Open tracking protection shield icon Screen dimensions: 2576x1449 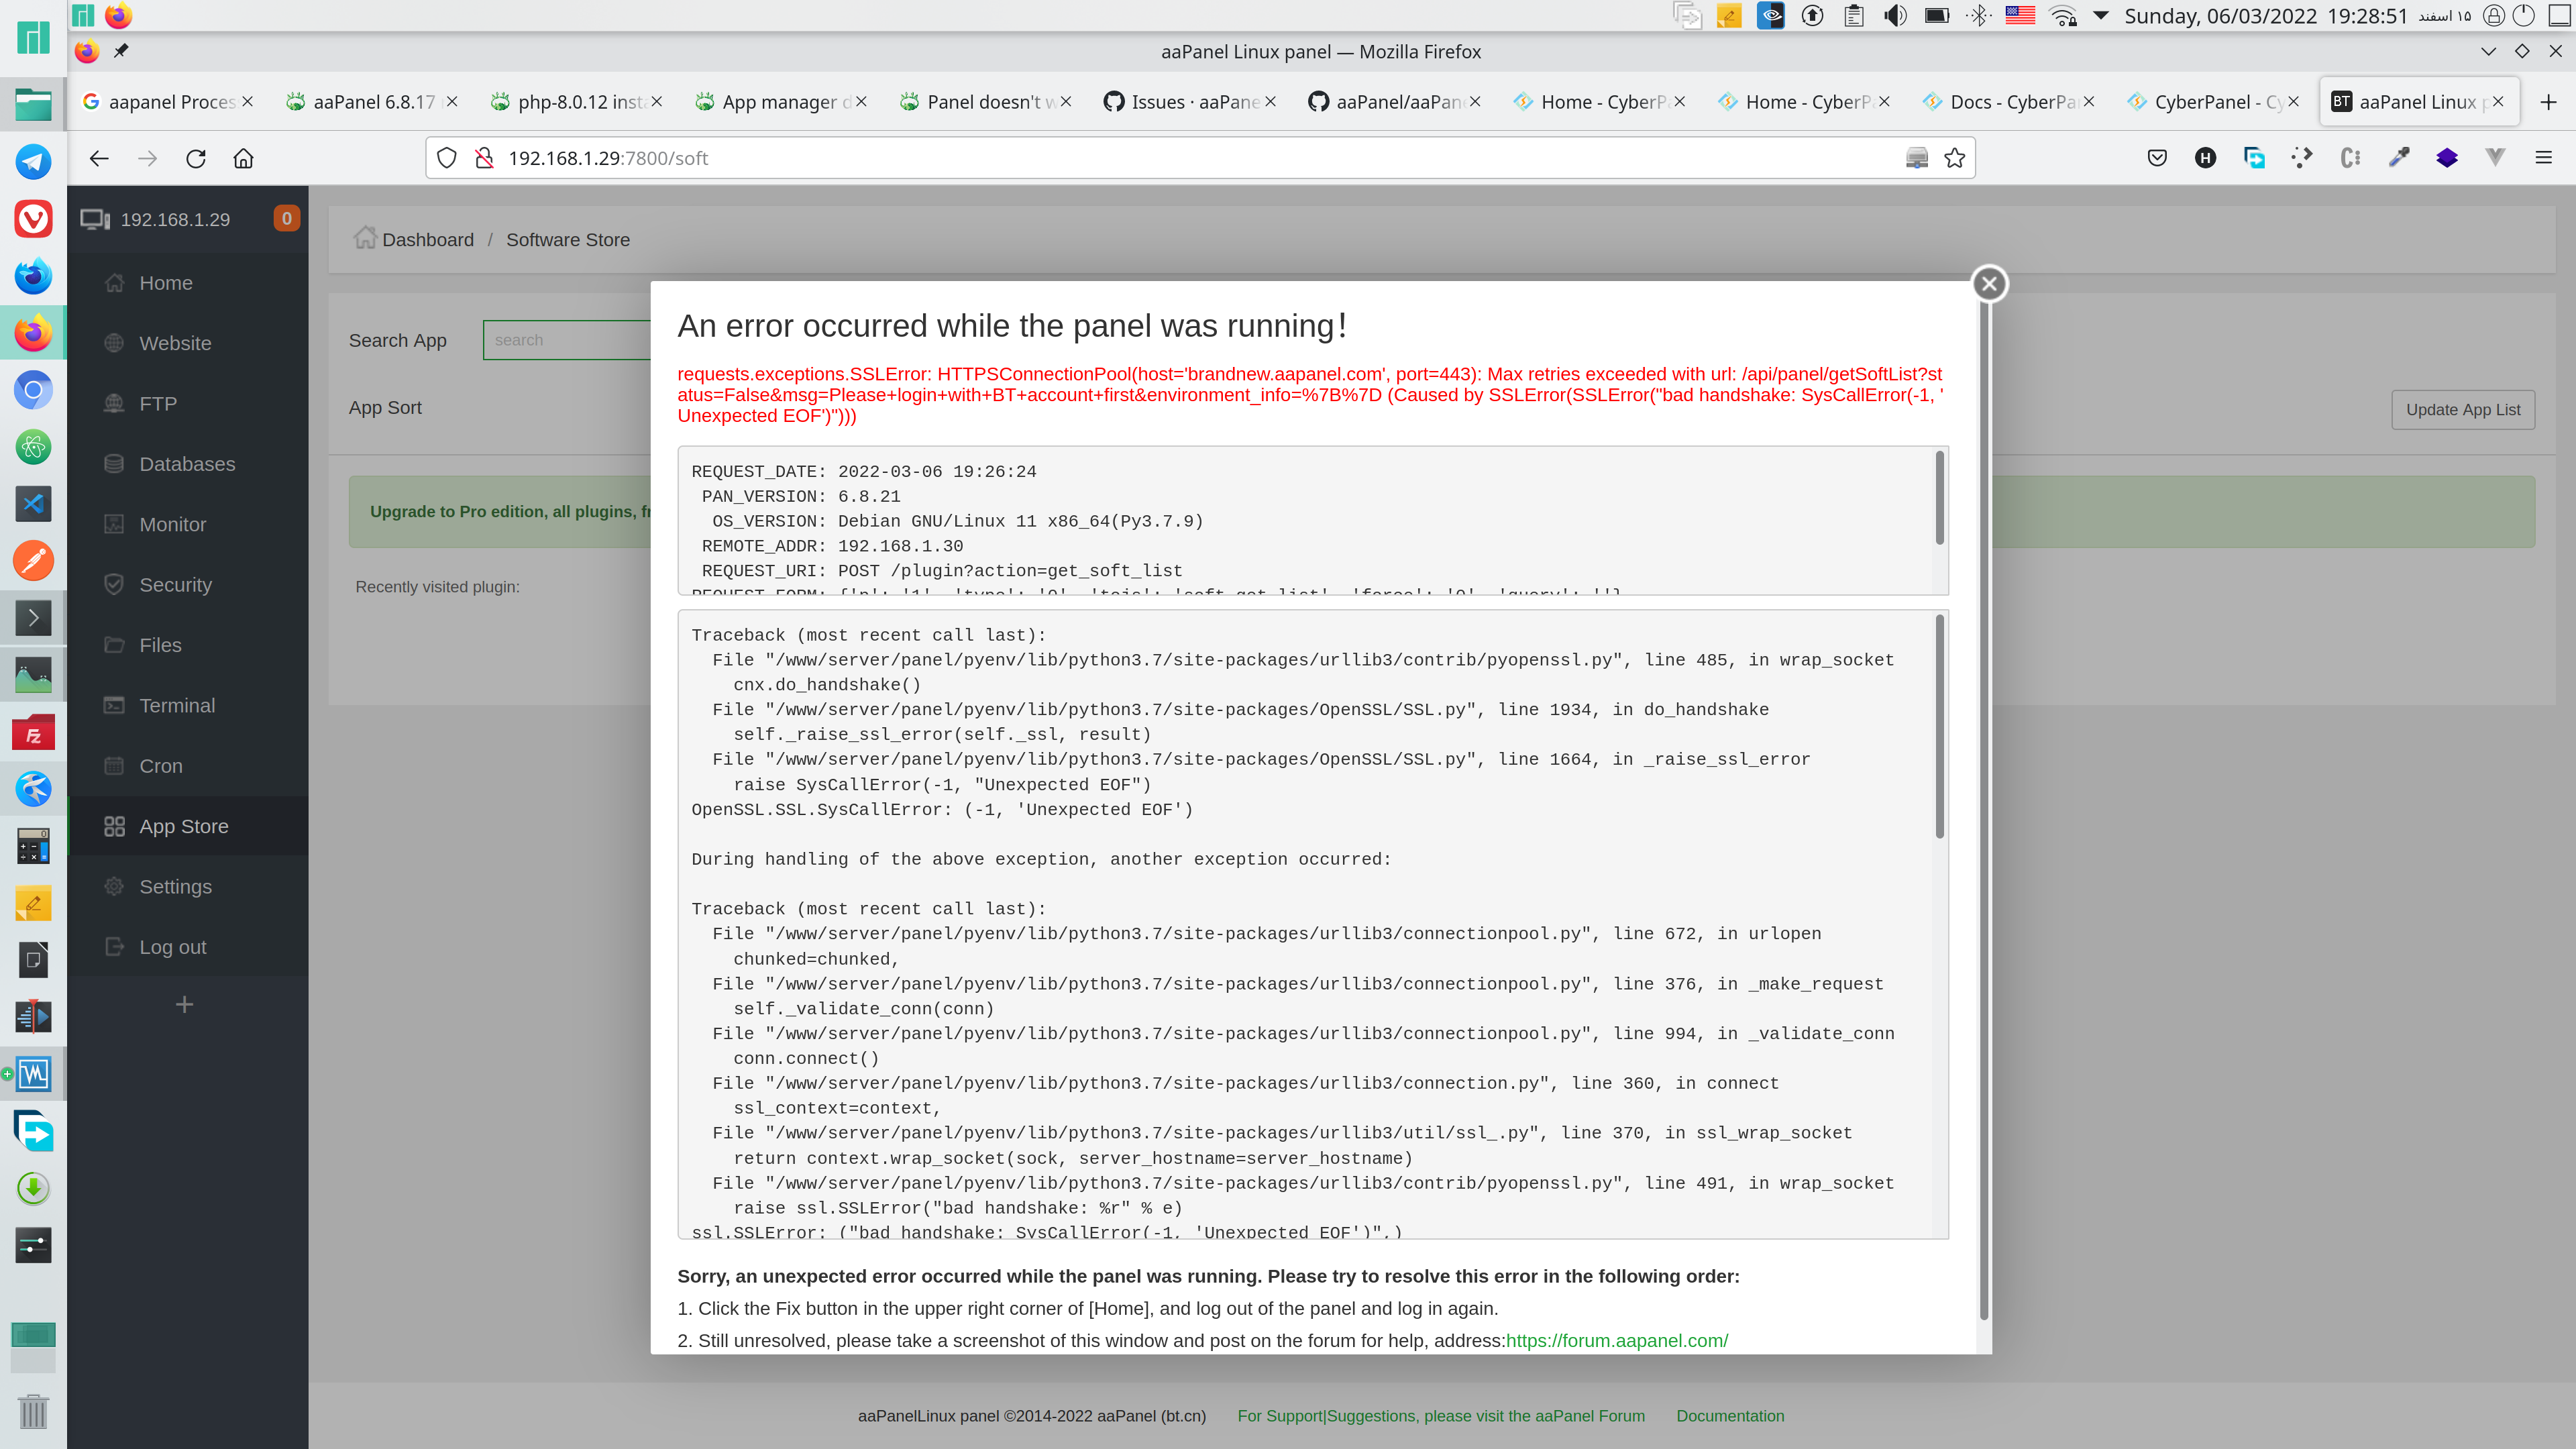(447, 158)
